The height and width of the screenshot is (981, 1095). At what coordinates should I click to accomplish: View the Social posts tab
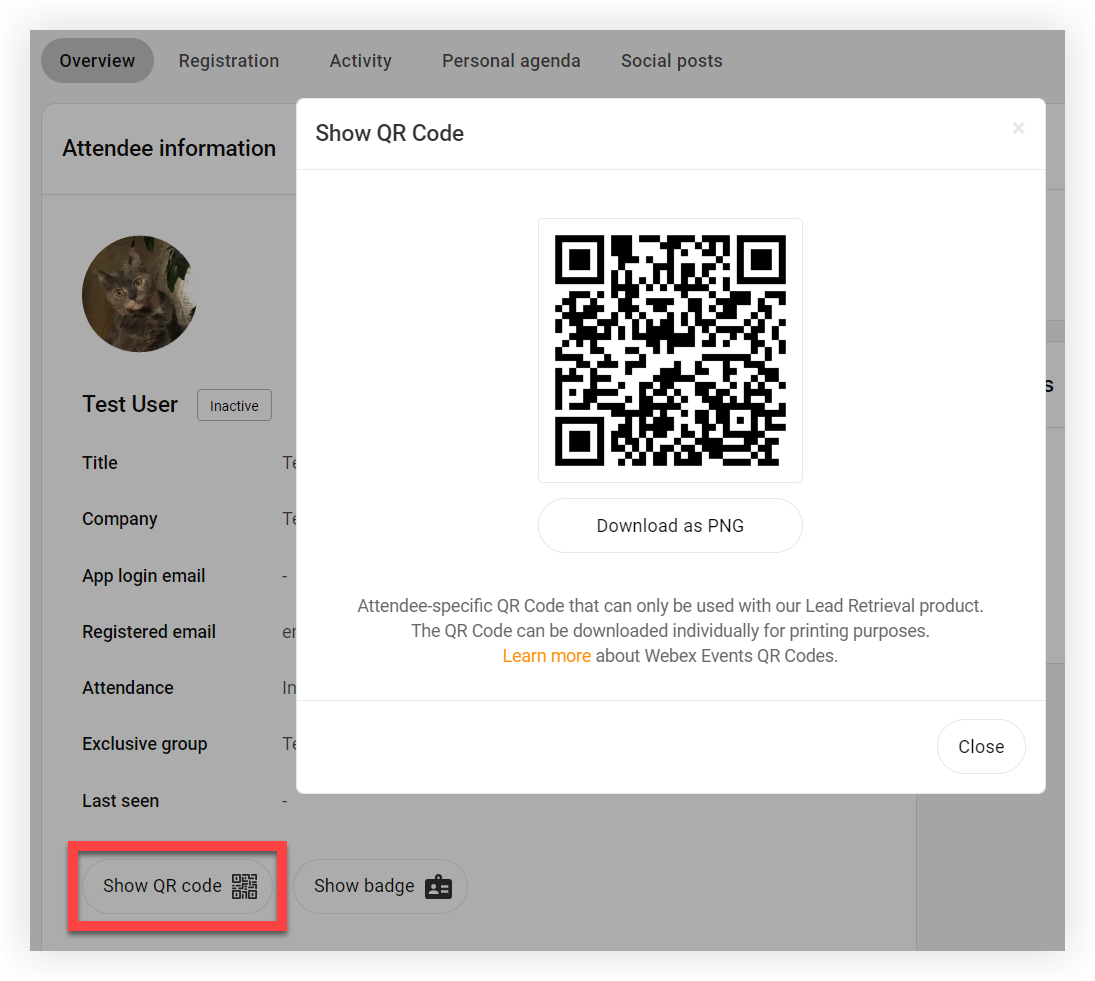click(x=672, y=61)
